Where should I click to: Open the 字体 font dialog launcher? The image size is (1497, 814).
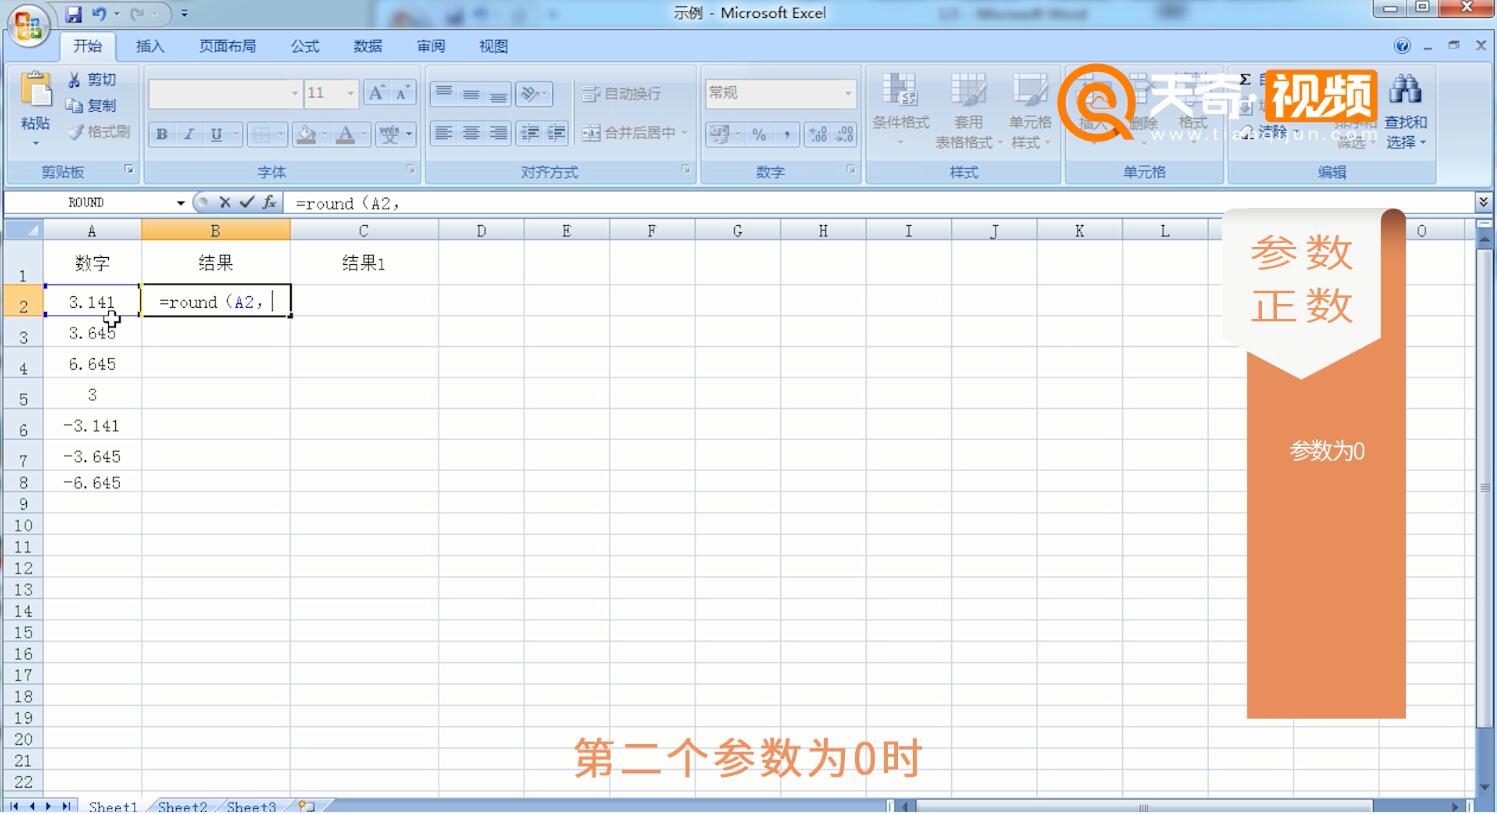(410, 170)
